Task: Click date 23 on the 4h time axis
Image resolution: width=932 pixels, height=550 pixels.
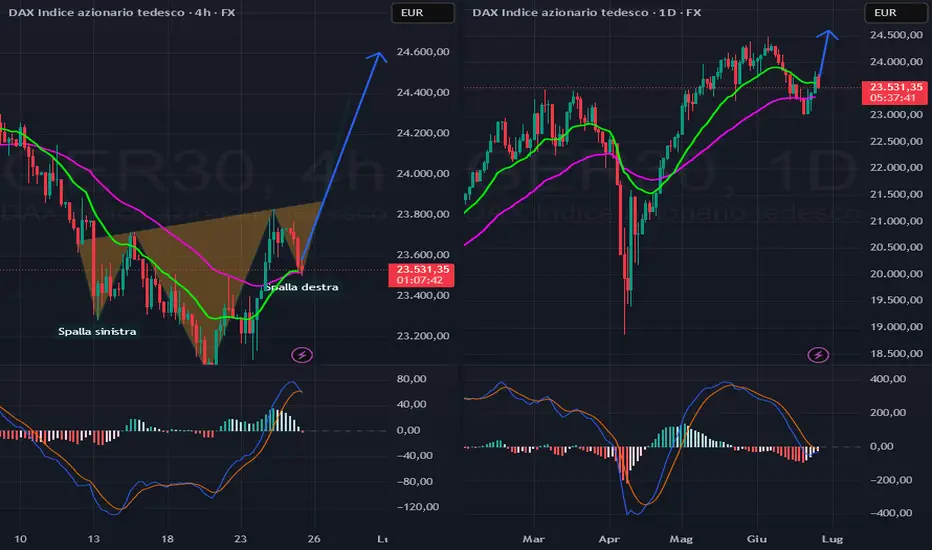Action: 240,539
